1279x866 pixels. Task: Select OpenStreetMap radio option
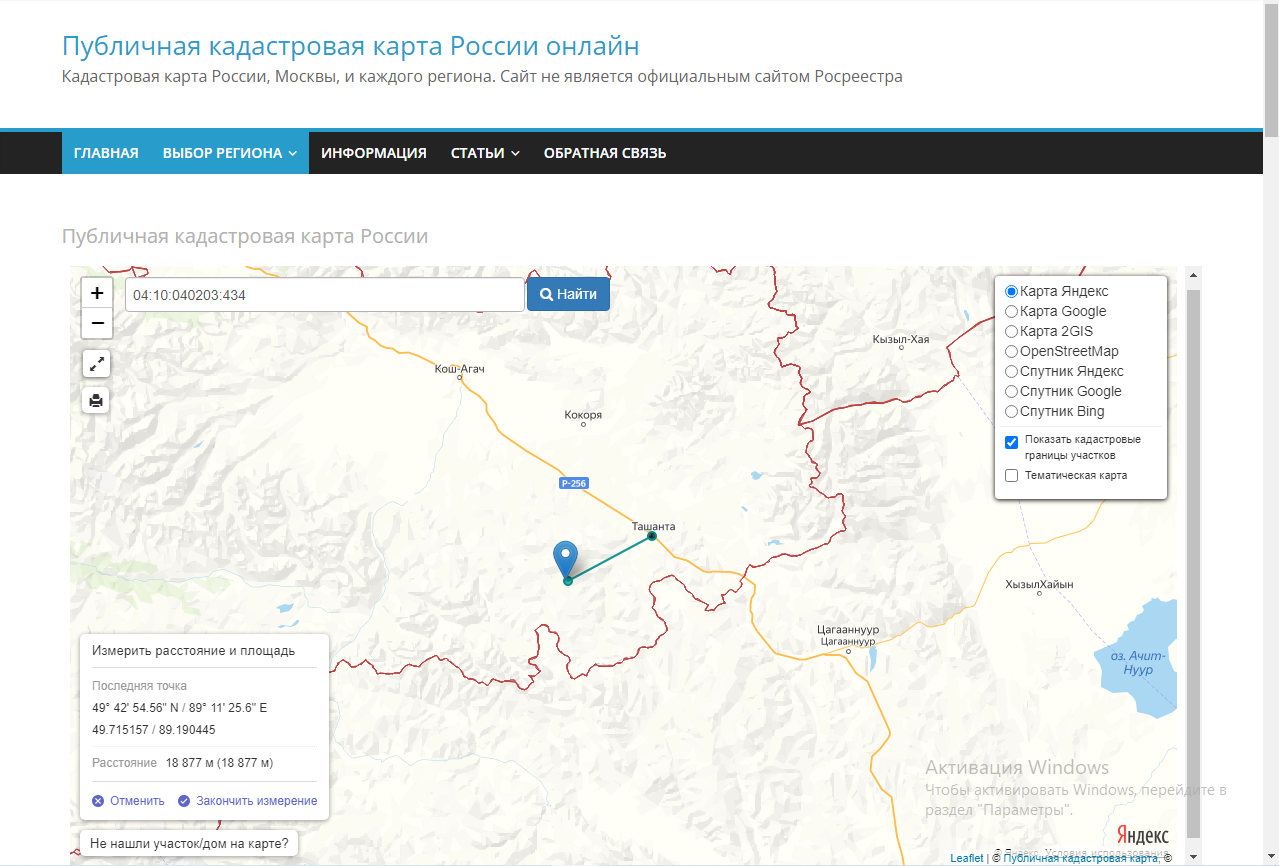coord(1011,351)
